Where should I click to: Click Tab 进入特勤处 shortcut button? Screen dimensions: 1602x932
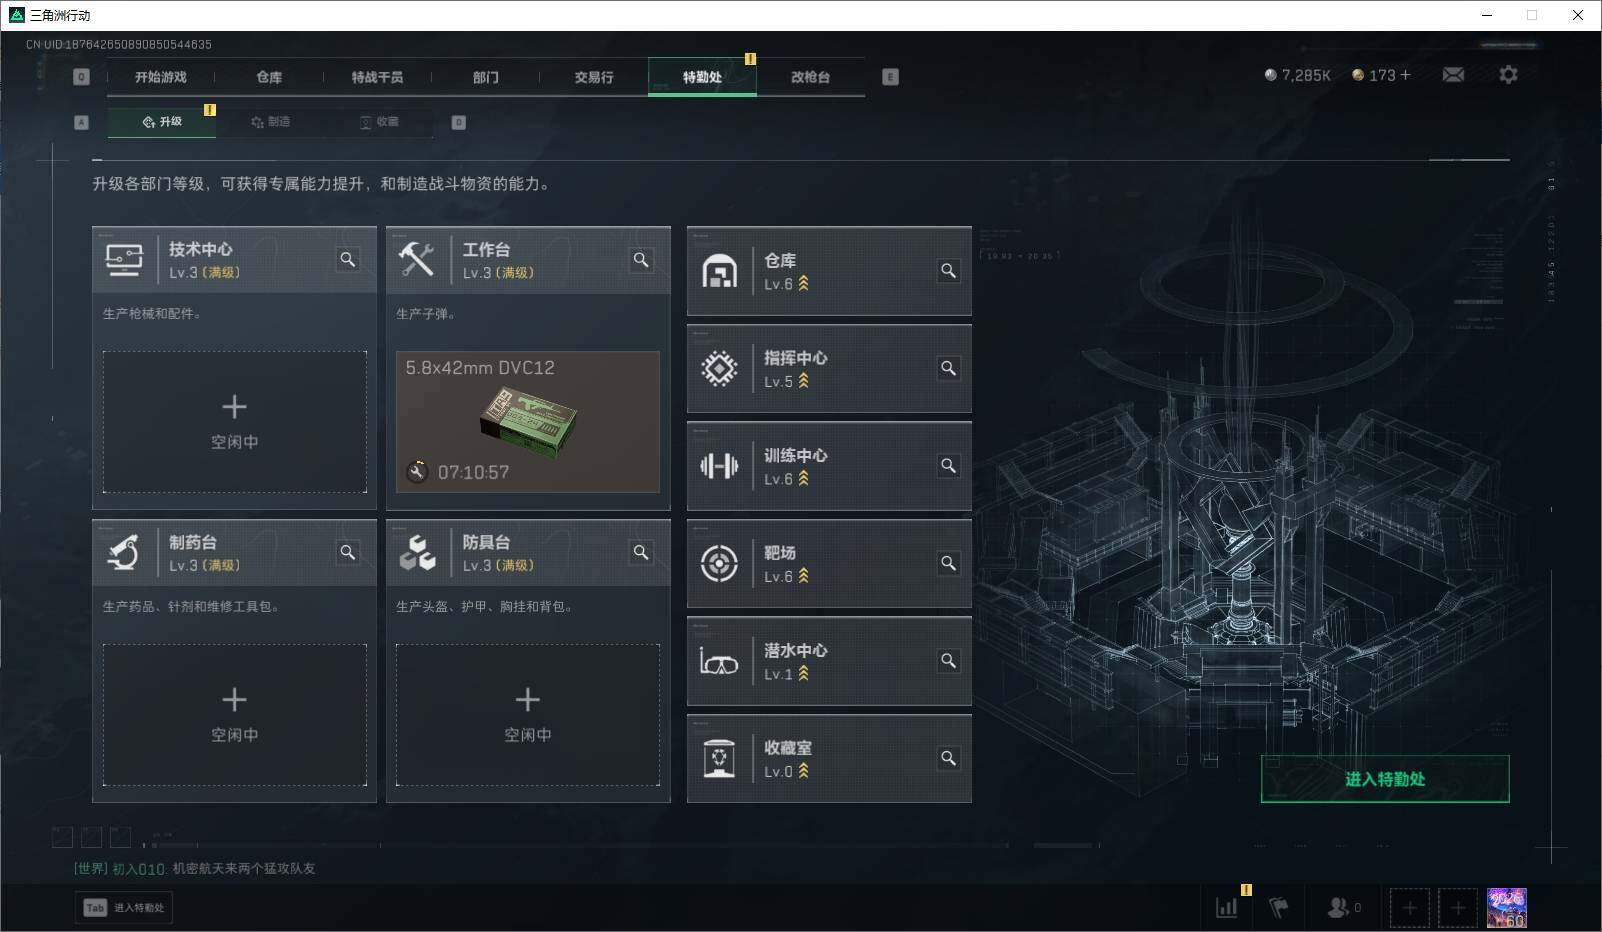(124, 907)
